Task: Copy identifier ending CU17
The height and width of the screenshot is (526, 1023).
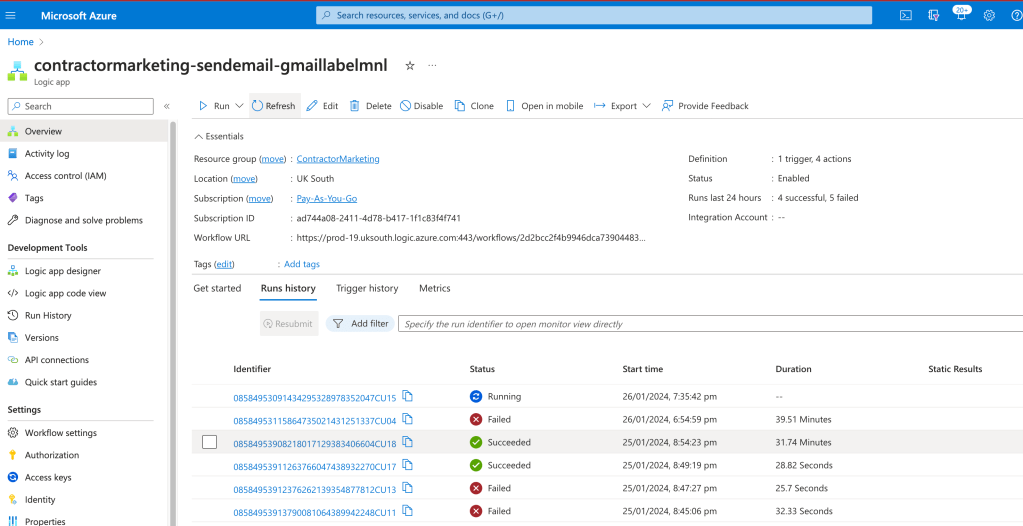Action: click(x=408, y=465)
